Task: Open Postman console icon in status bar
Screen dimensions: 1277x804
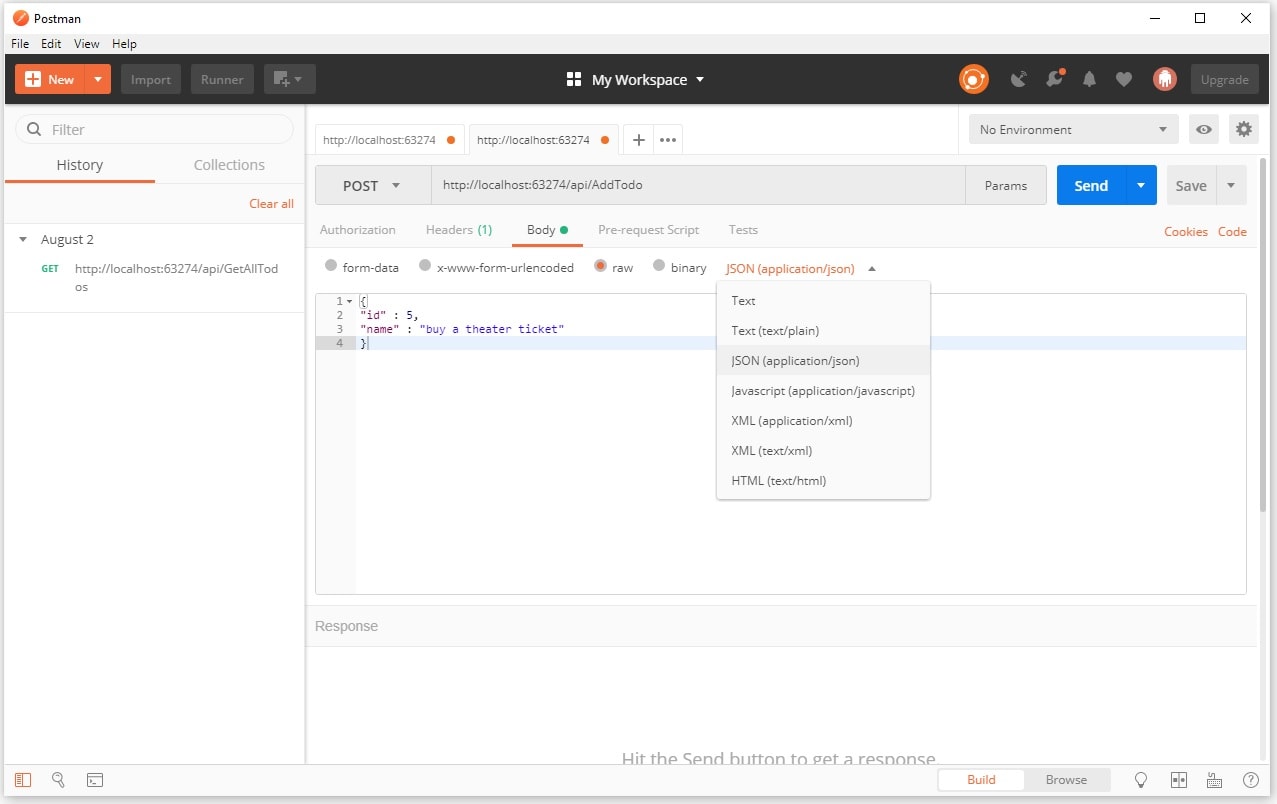Action: point(95,780)
